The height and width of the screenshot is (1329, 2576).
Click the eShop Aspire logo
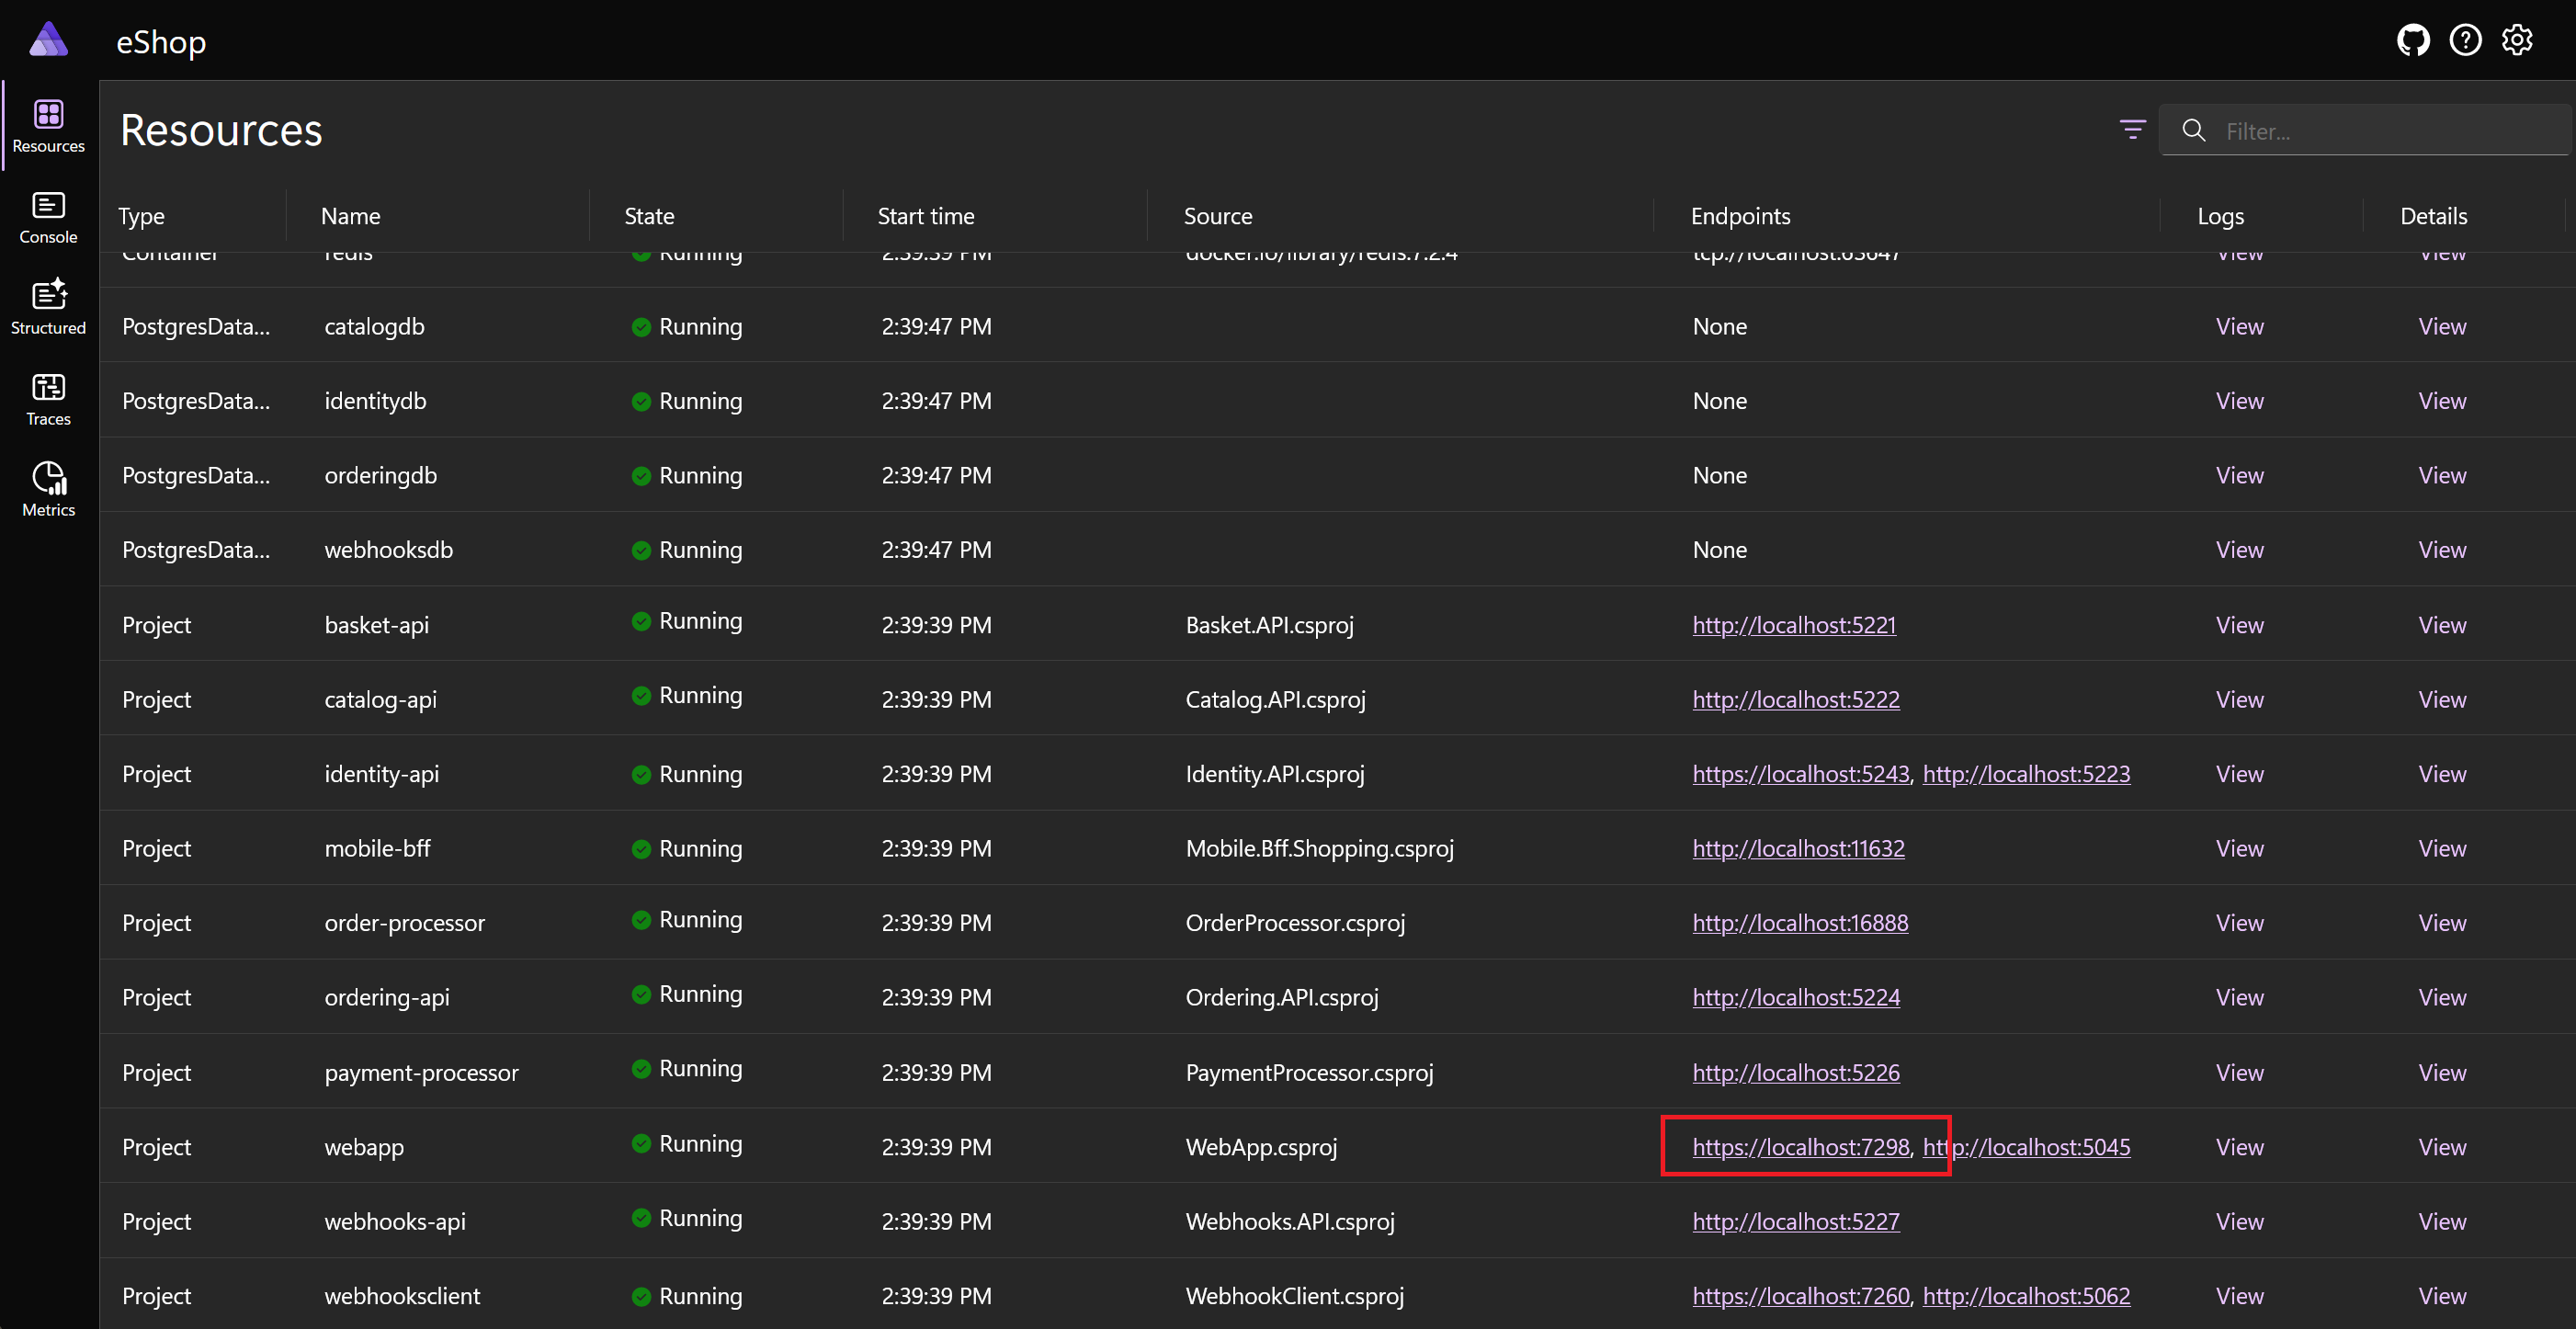click(49, 40)
